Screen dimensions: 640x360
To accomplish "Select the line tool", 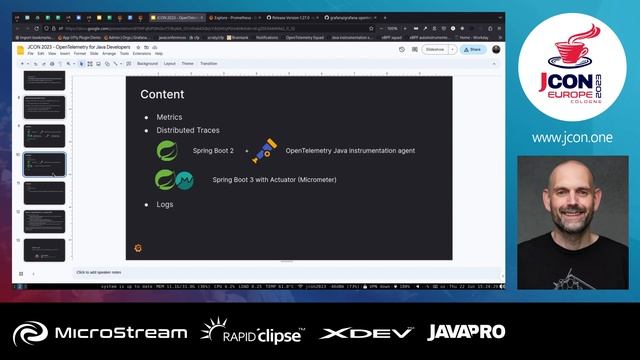I will pyautogui.click(x=116, y=64).
